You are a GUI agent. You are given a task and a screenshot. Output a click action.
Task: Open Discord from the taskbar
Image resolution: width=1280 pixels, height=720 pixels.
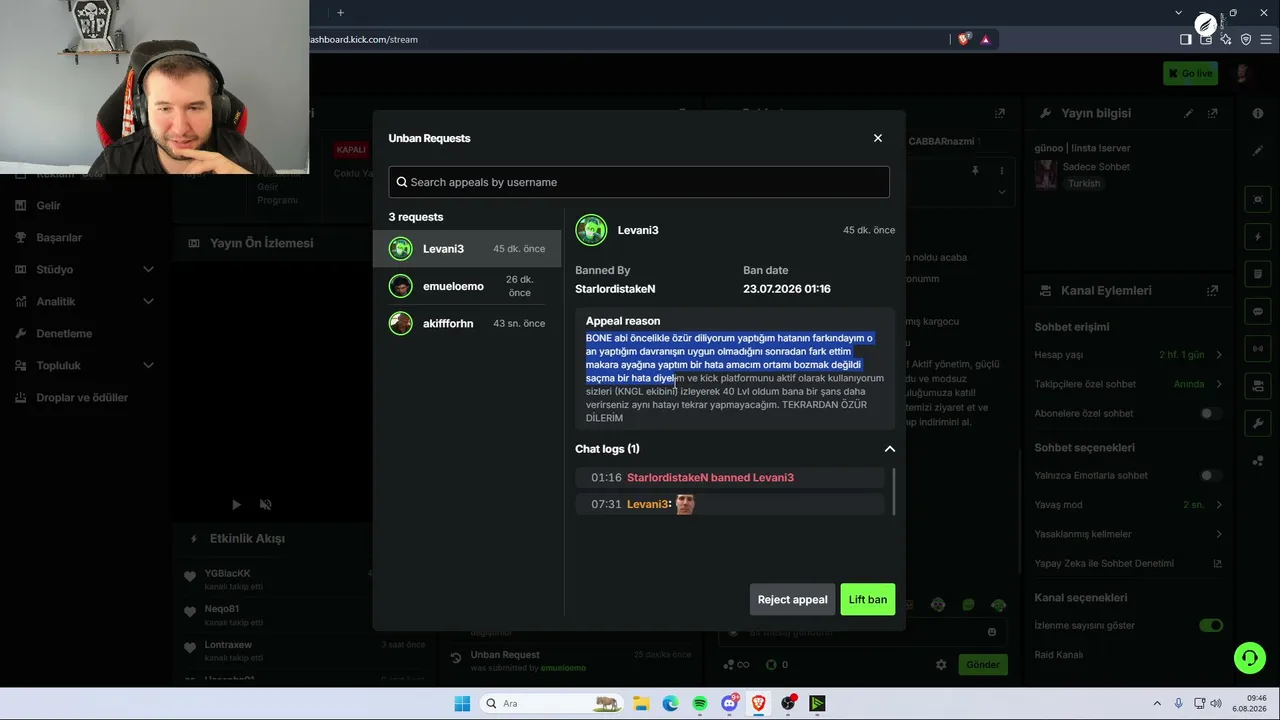point(730,703)
